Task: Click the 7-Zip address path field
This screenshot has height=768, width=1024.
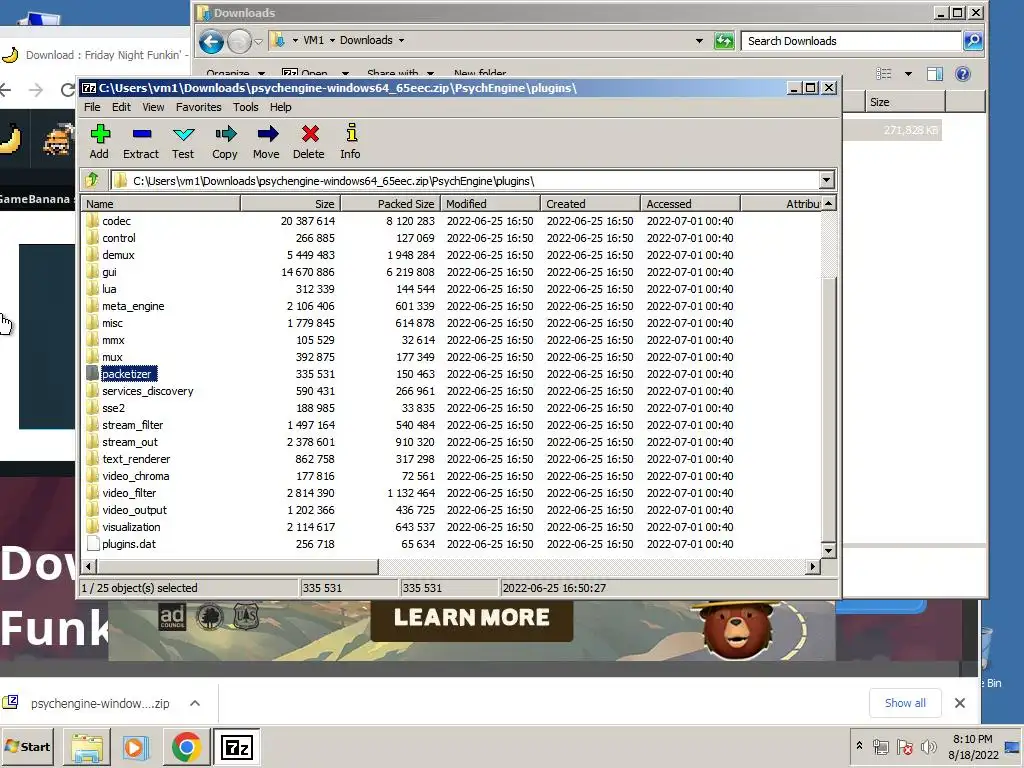Action: 464,181
